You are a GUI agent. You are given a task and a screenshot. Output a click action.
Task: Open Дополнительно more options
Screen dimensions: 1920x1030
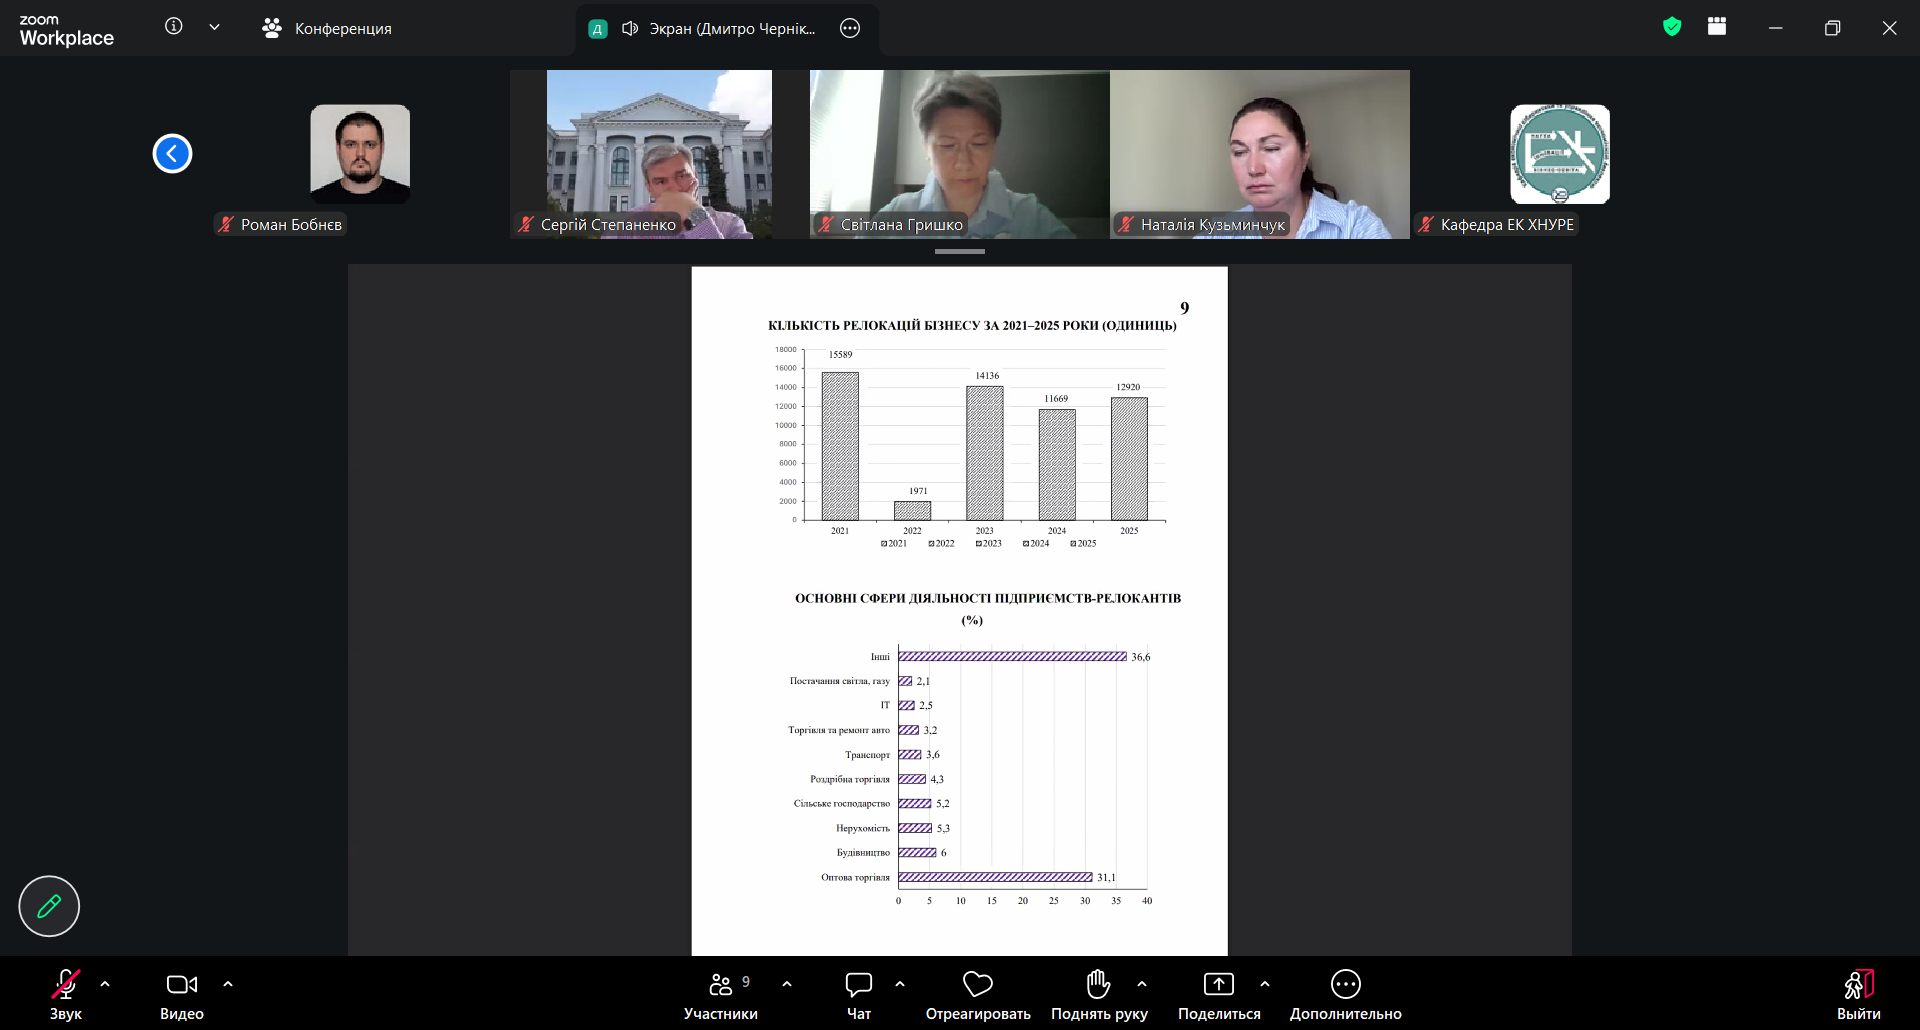tap(1346, 996)
